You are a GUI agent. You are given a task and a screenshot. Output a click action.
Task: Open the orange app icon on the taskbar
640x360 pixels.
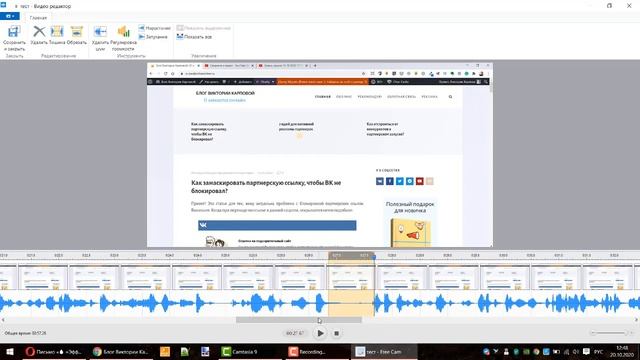tap(165, 351)
